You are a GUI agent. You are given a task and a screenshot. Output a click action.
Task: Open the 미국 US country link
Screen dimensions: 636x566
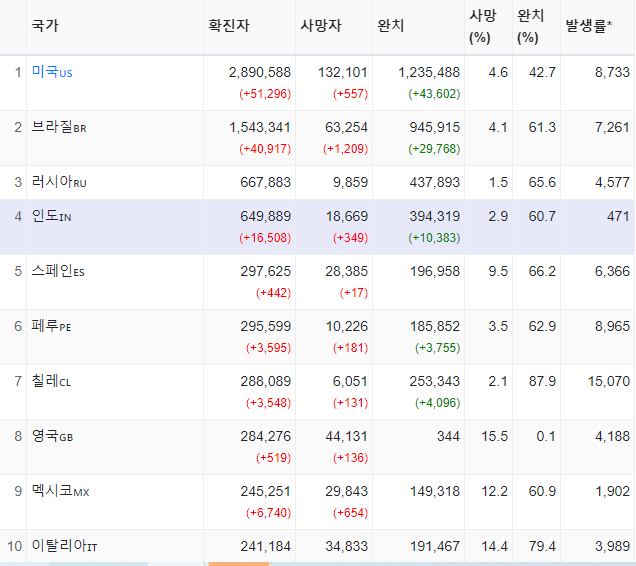[52, 72]
